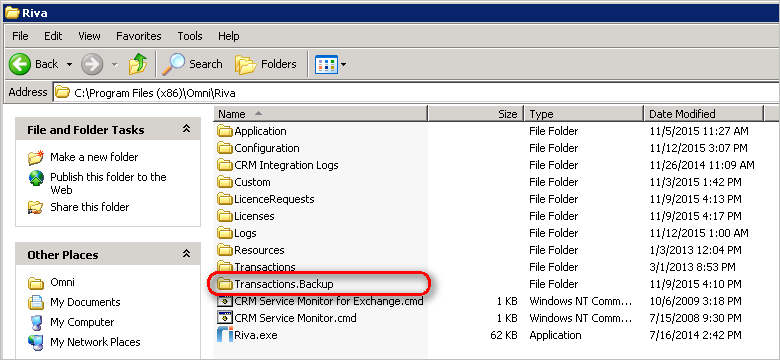Click Share this folder link

90,207
